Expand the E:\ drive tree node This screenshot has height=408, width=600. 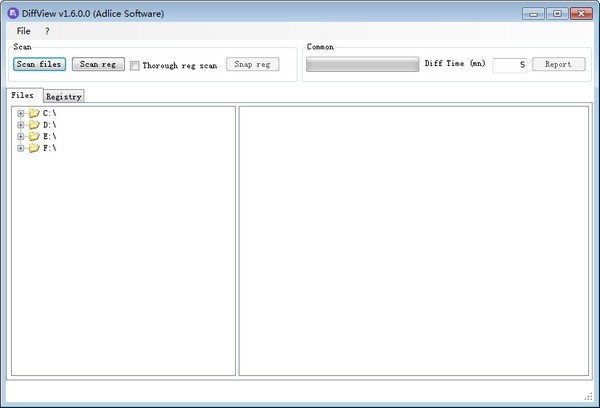(x=21, y=136)
